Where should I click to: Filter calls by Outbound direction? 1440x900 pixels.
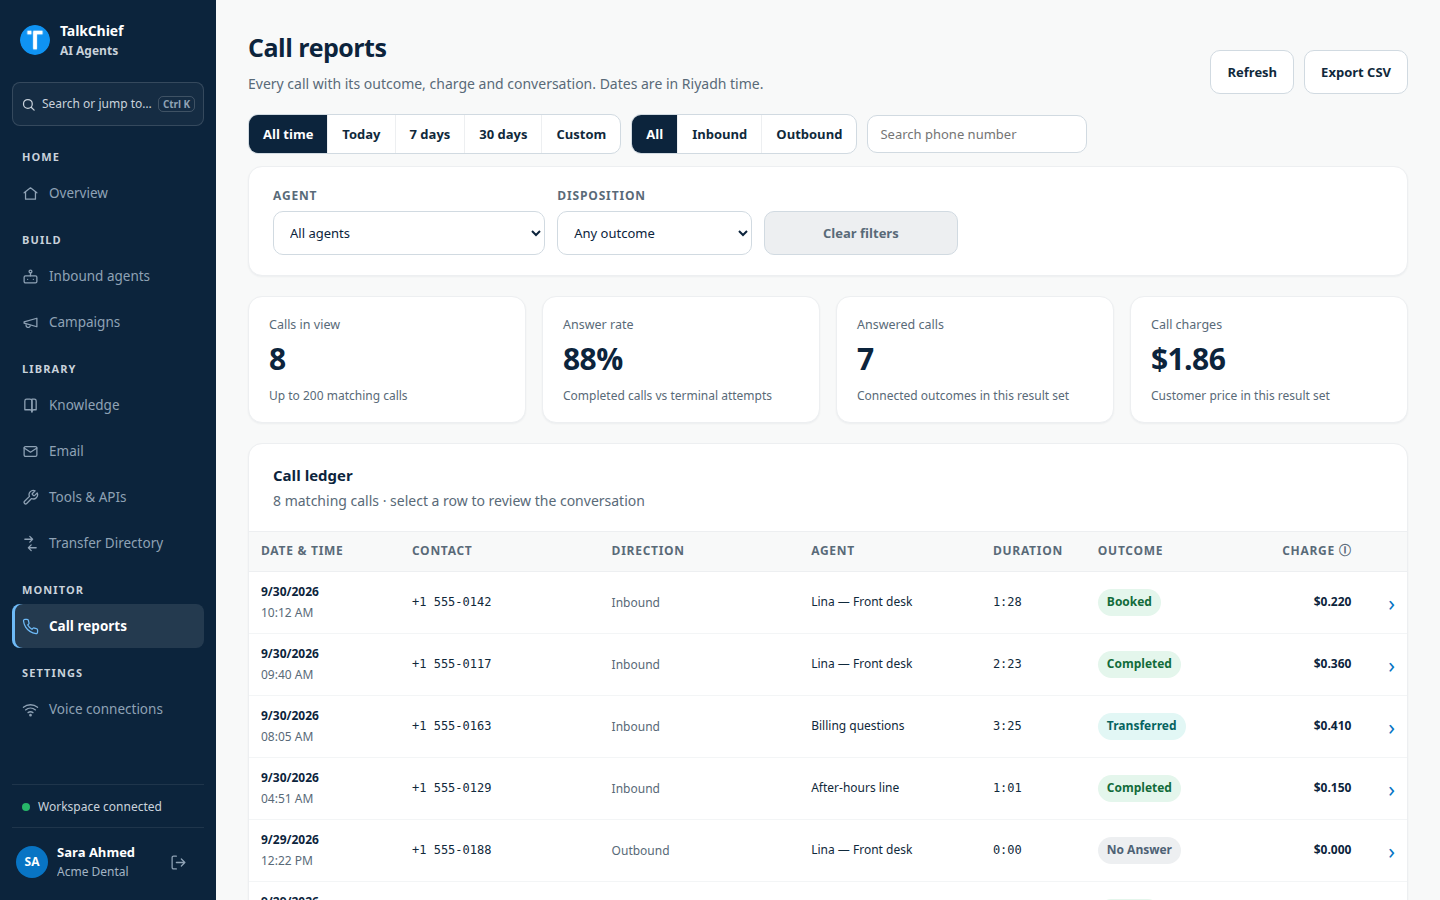click(809, 134)
